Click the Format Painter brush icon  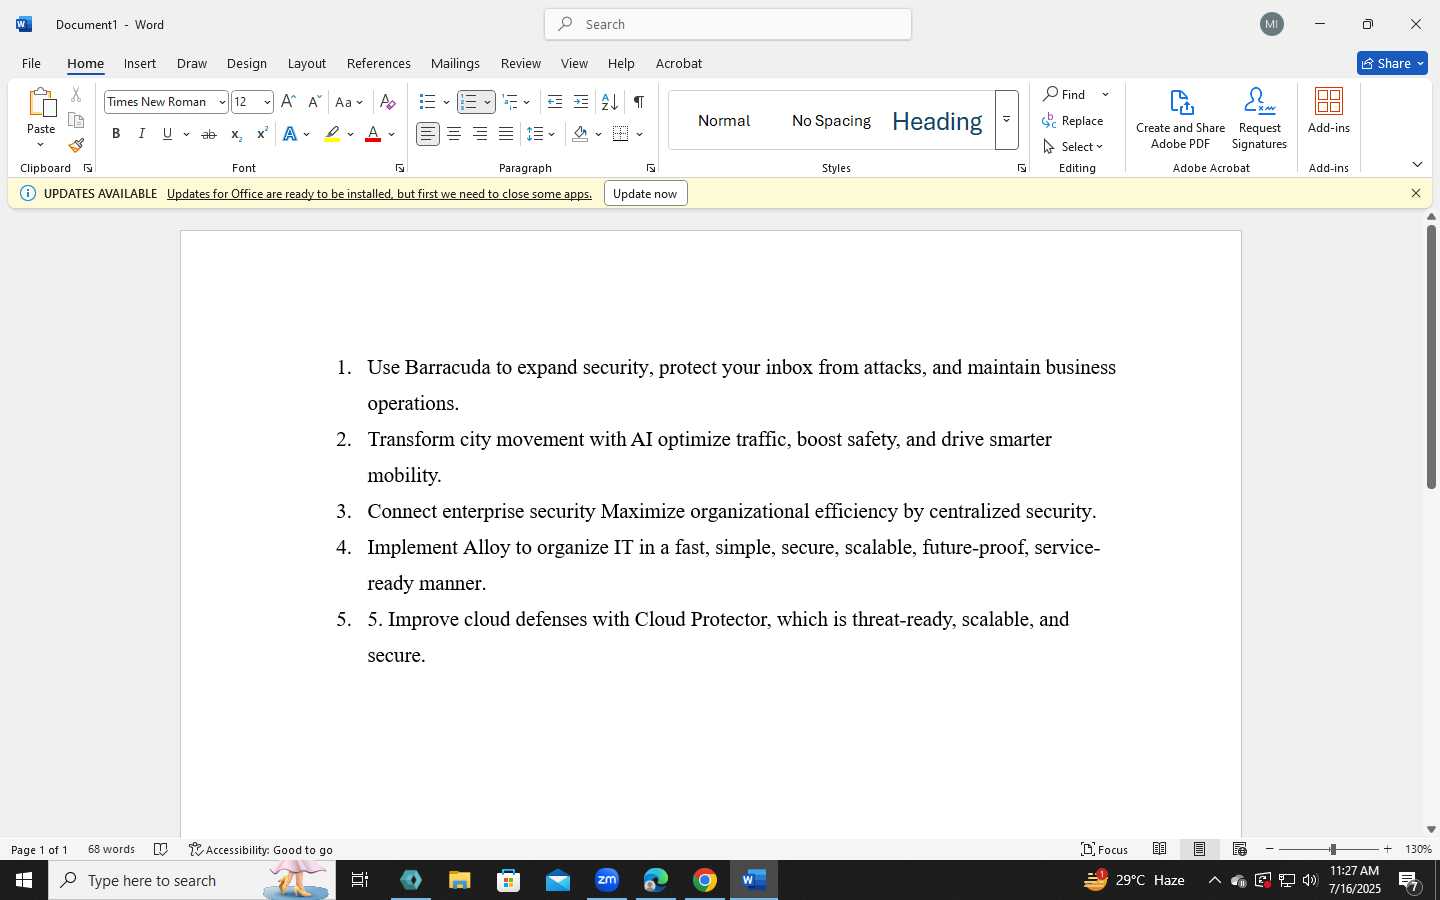[x=76, y=146]
